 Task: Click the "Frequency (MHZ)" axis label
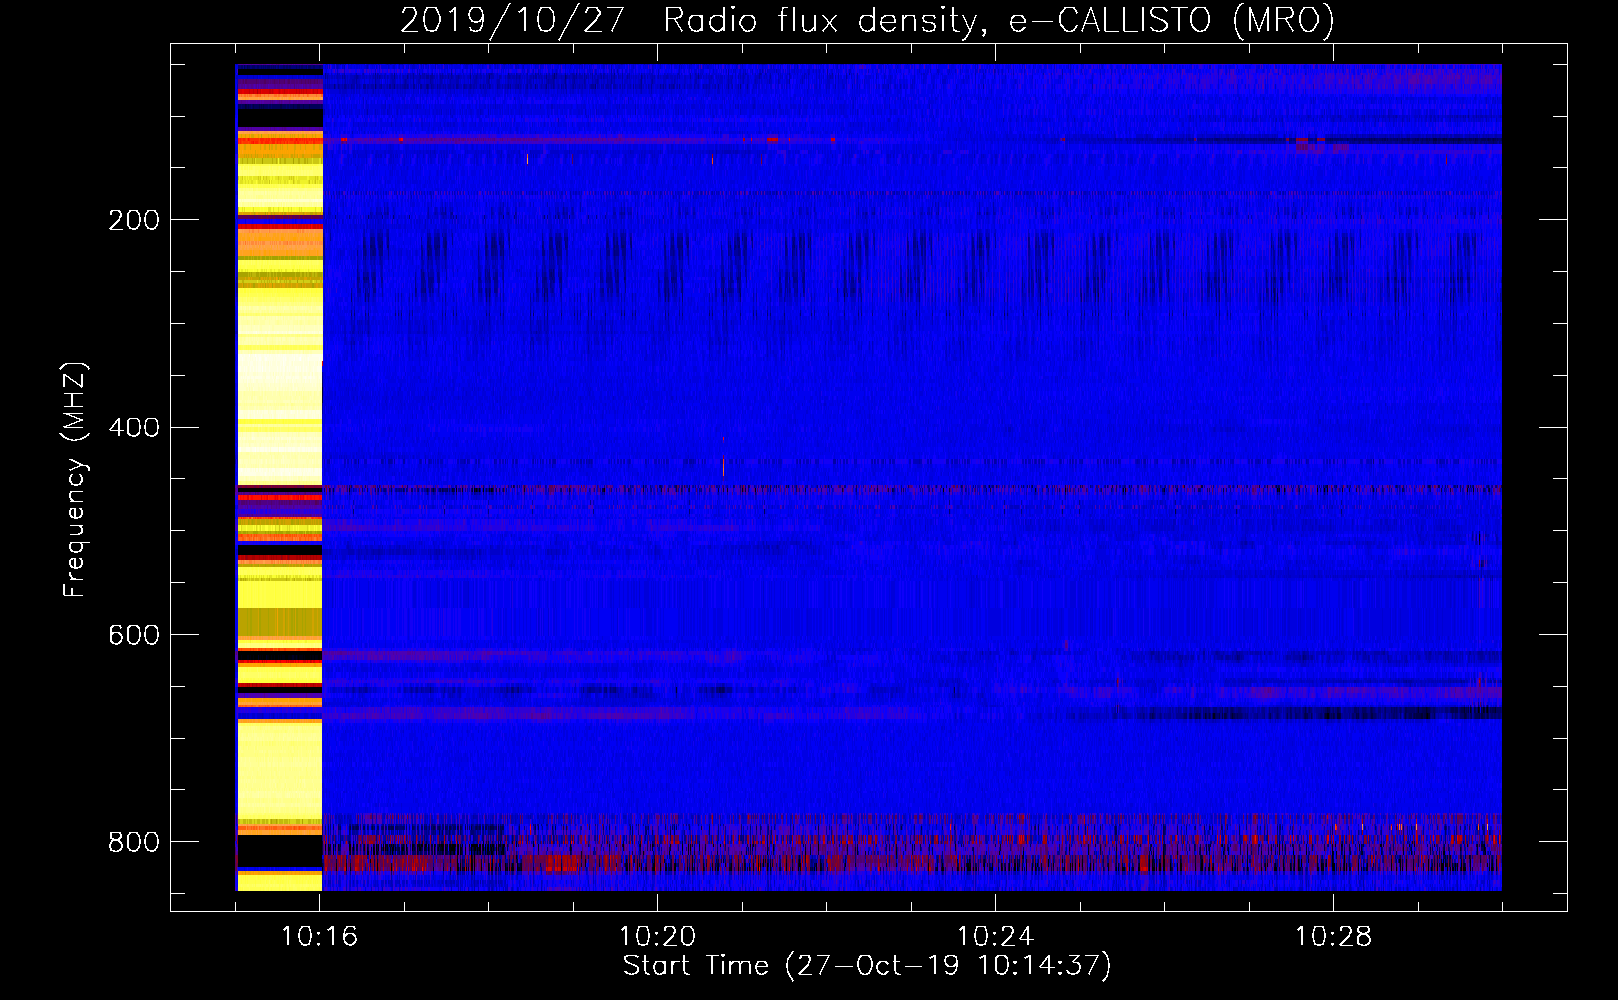tap(75, 479)
